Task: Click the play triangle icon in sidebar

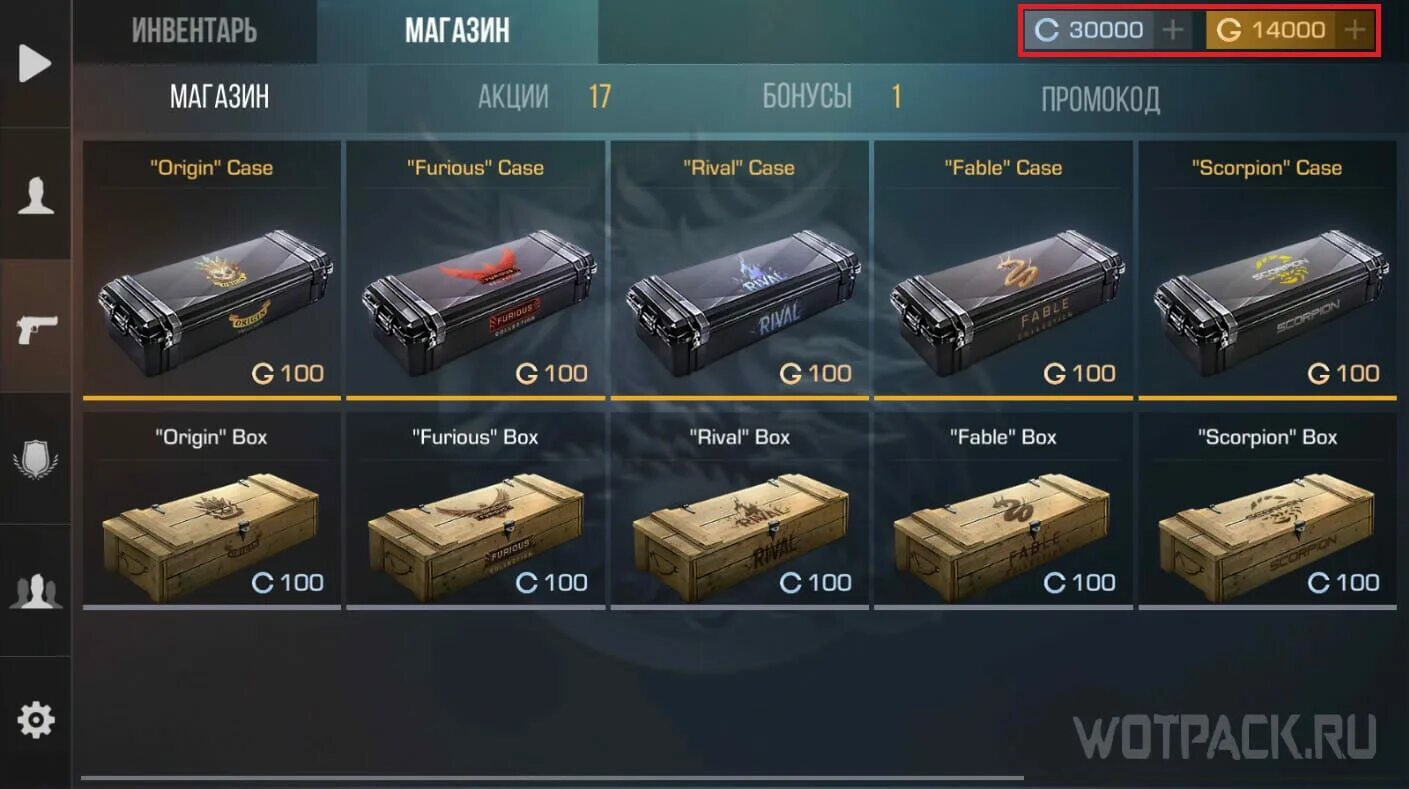Action: click(35, 64)
